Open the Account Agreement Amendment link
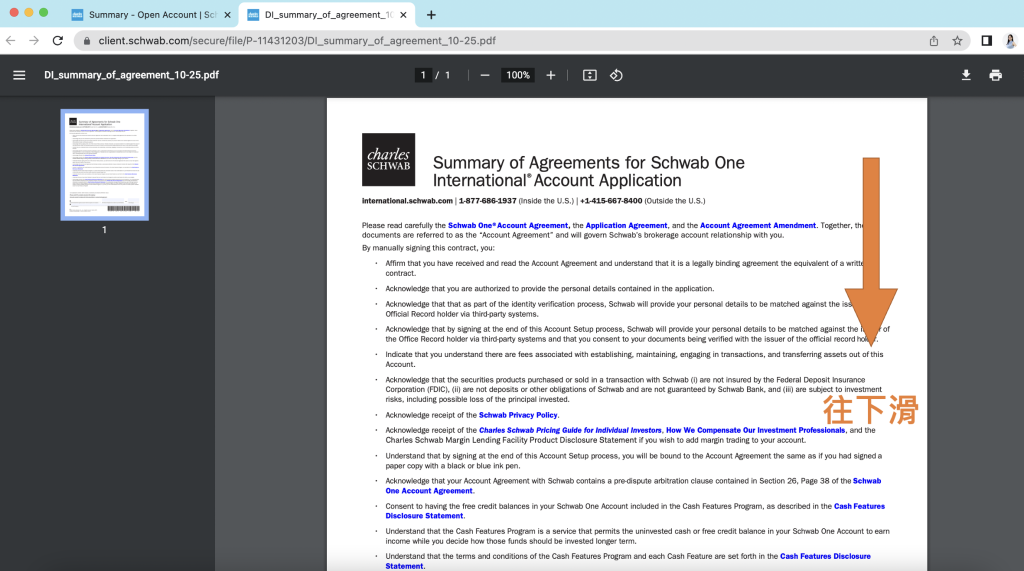 758,225
